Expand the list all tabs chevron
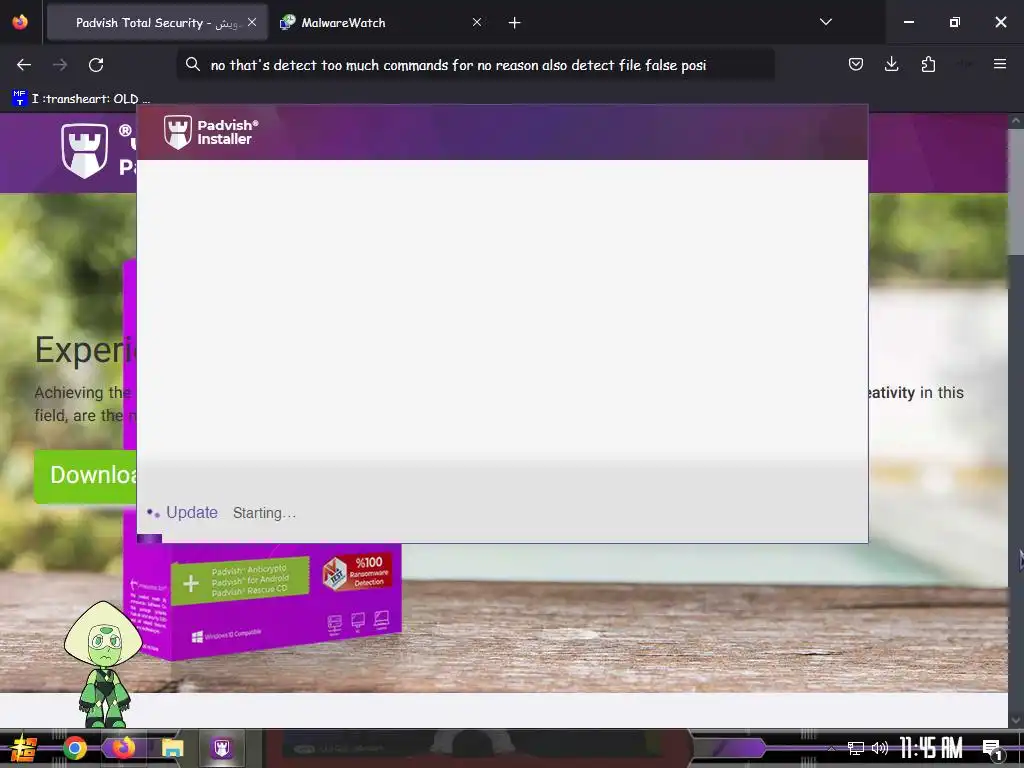This screenshot has height=768, width=1024. click(x=825, y=22)
